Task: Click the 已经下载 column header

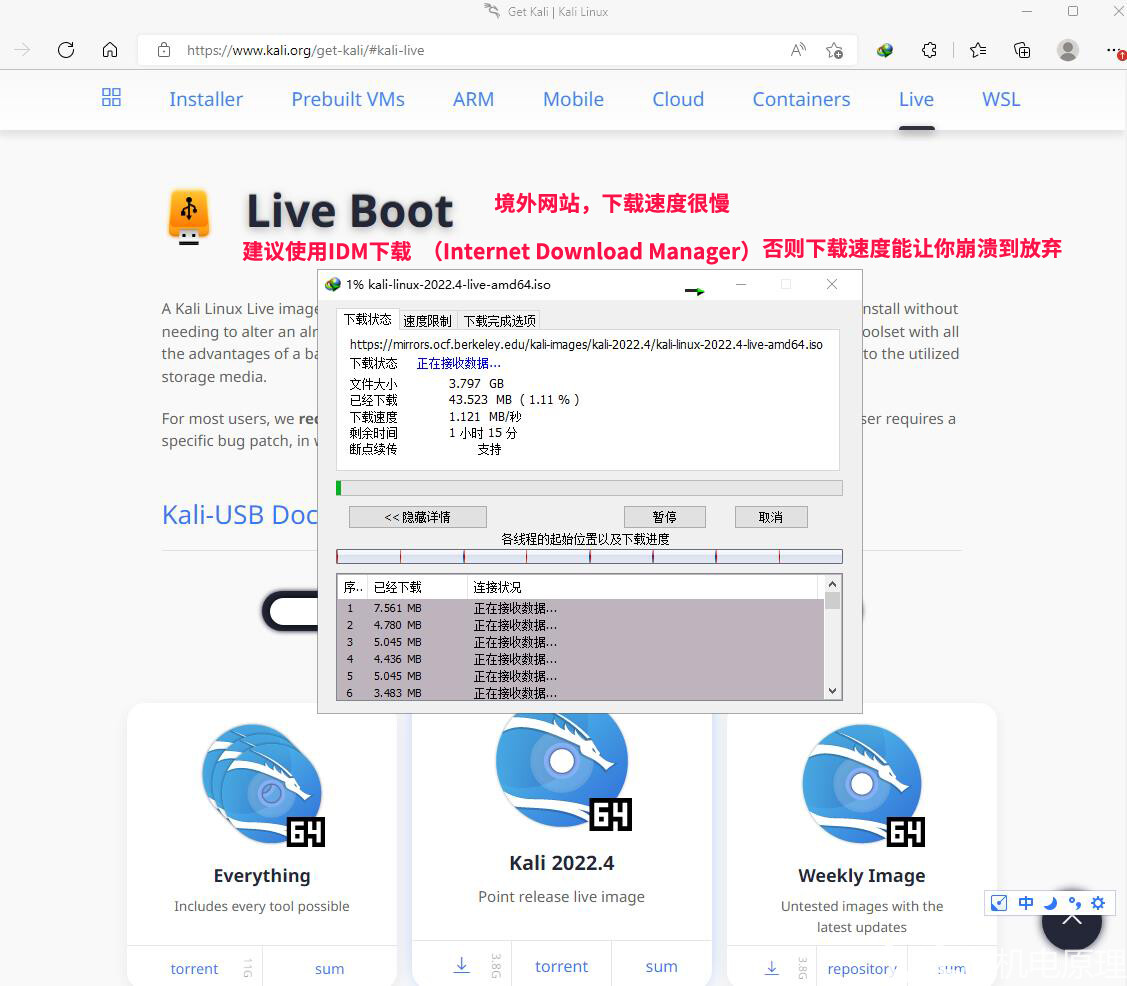Action: point(417,587)
